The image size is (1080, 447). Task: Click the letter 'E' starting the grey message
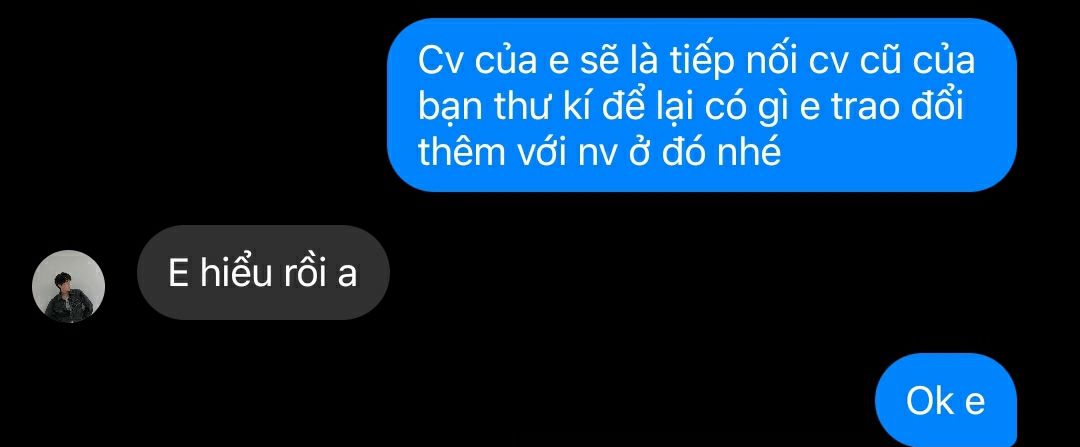[x=178, y=274]
